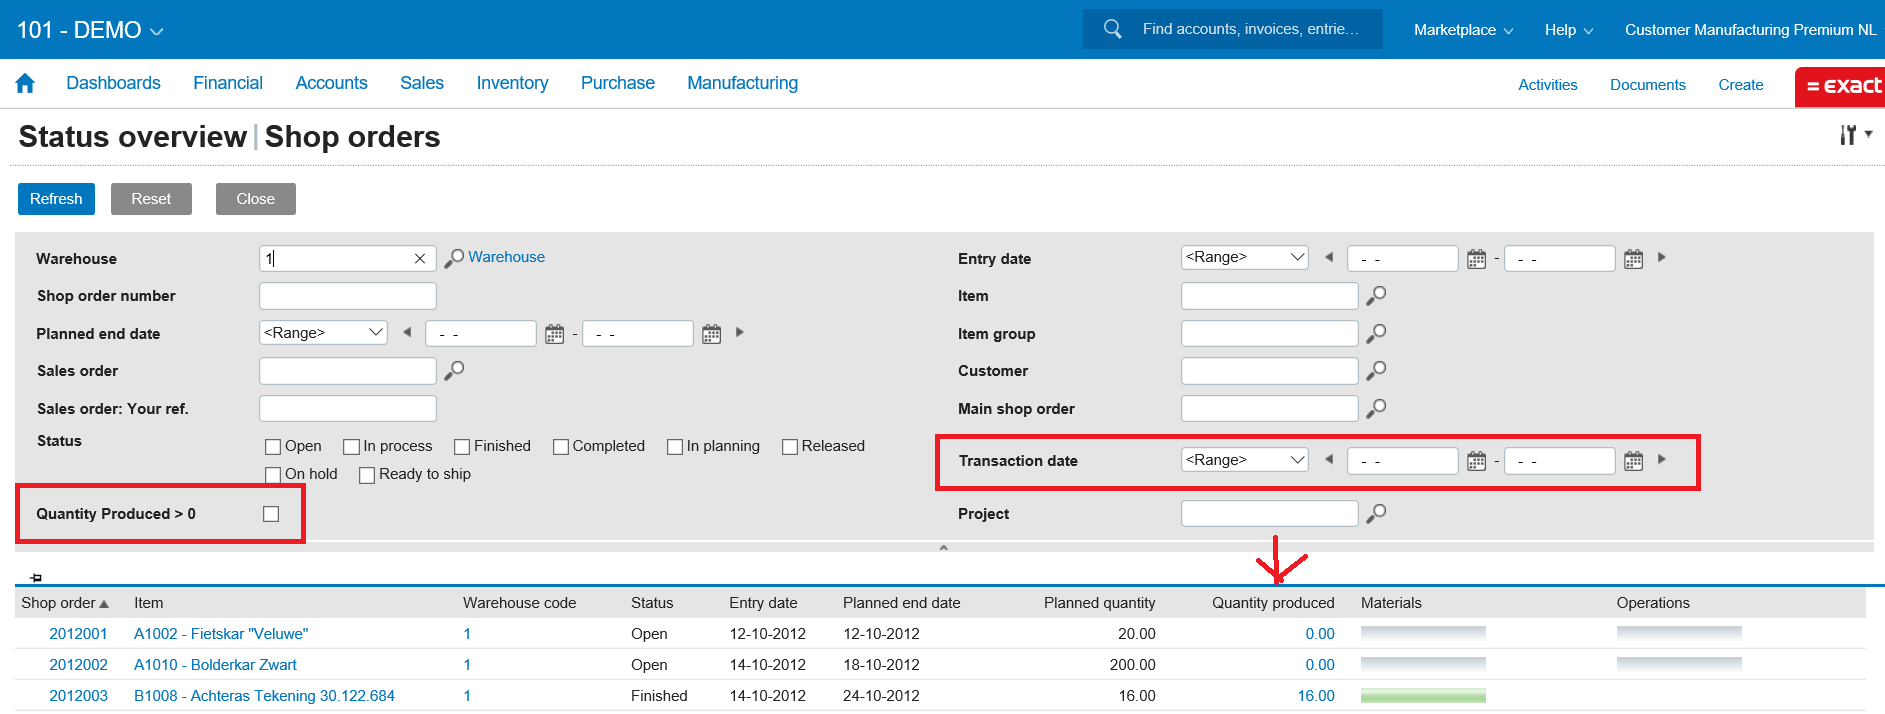Expand the Planned end date Range dropdown

coord(323,332)
